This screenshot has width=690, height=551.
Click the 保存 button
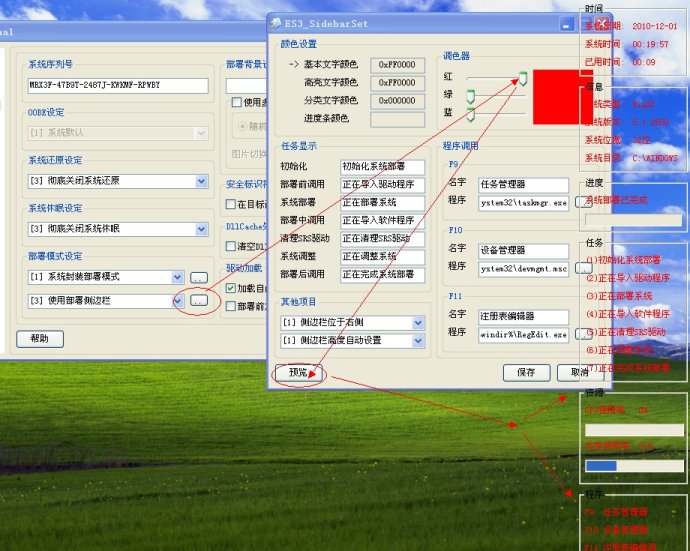(526, 373)
